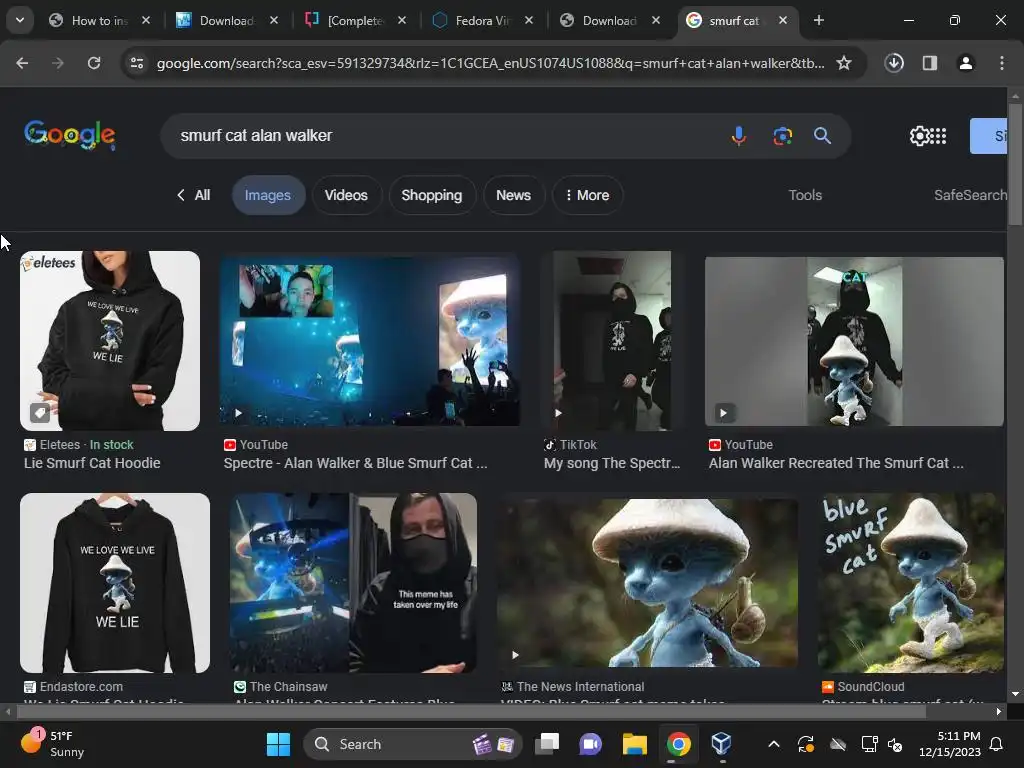Open the clock showing 5:11 PM
Screen dimensions: 1024x768
[950, 744]
